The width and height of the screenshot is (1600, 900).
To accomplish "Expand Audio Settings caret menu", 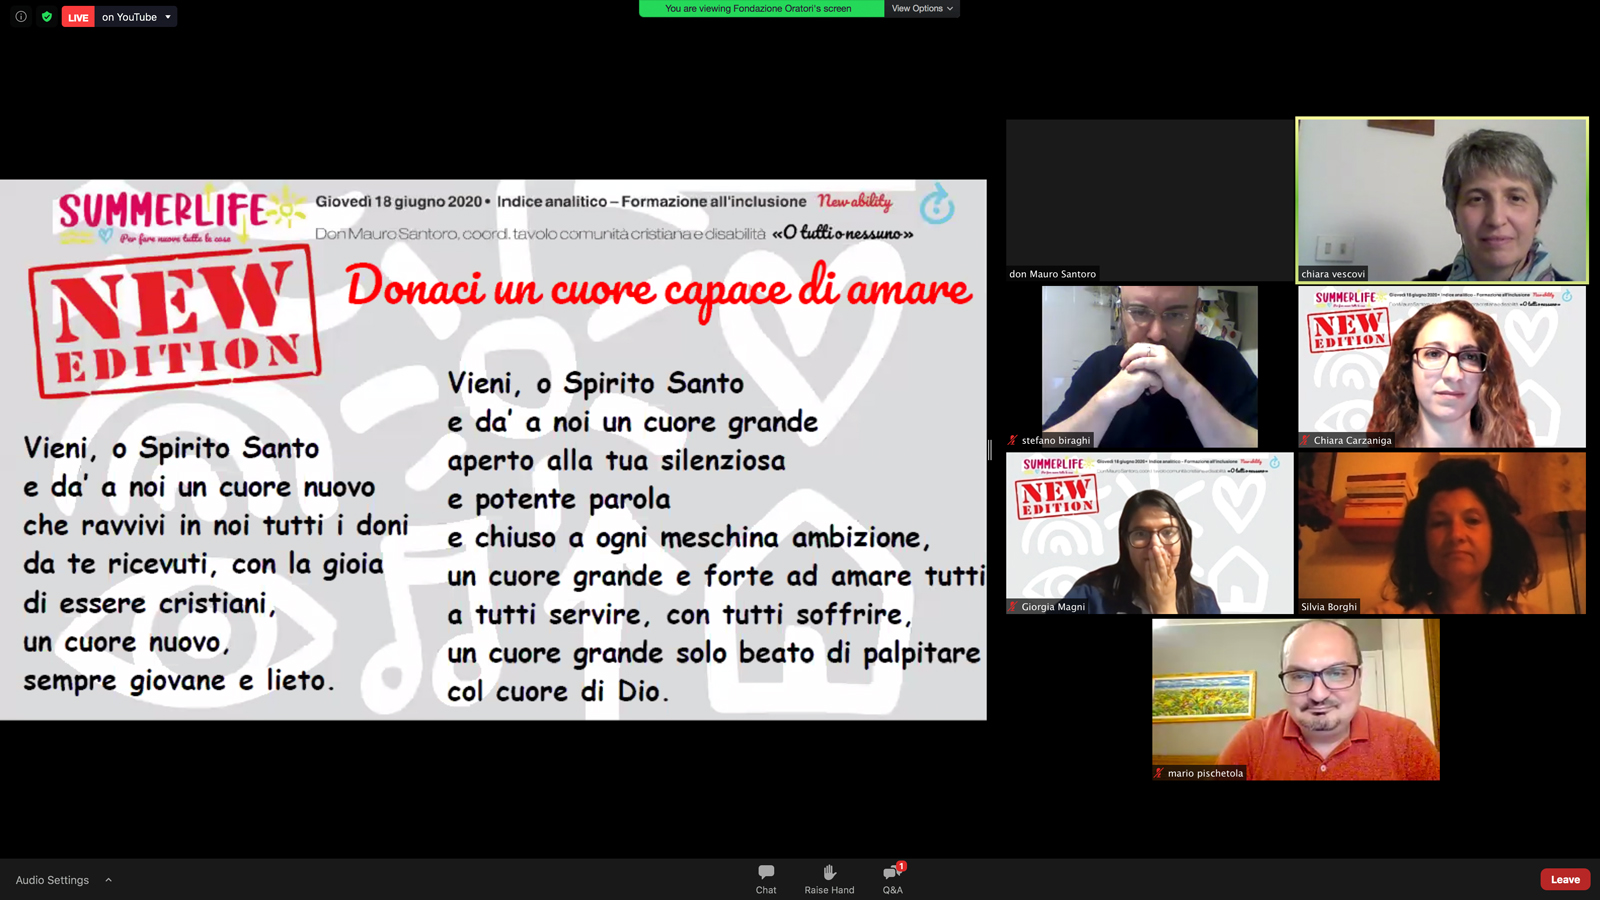I will 108,880.
